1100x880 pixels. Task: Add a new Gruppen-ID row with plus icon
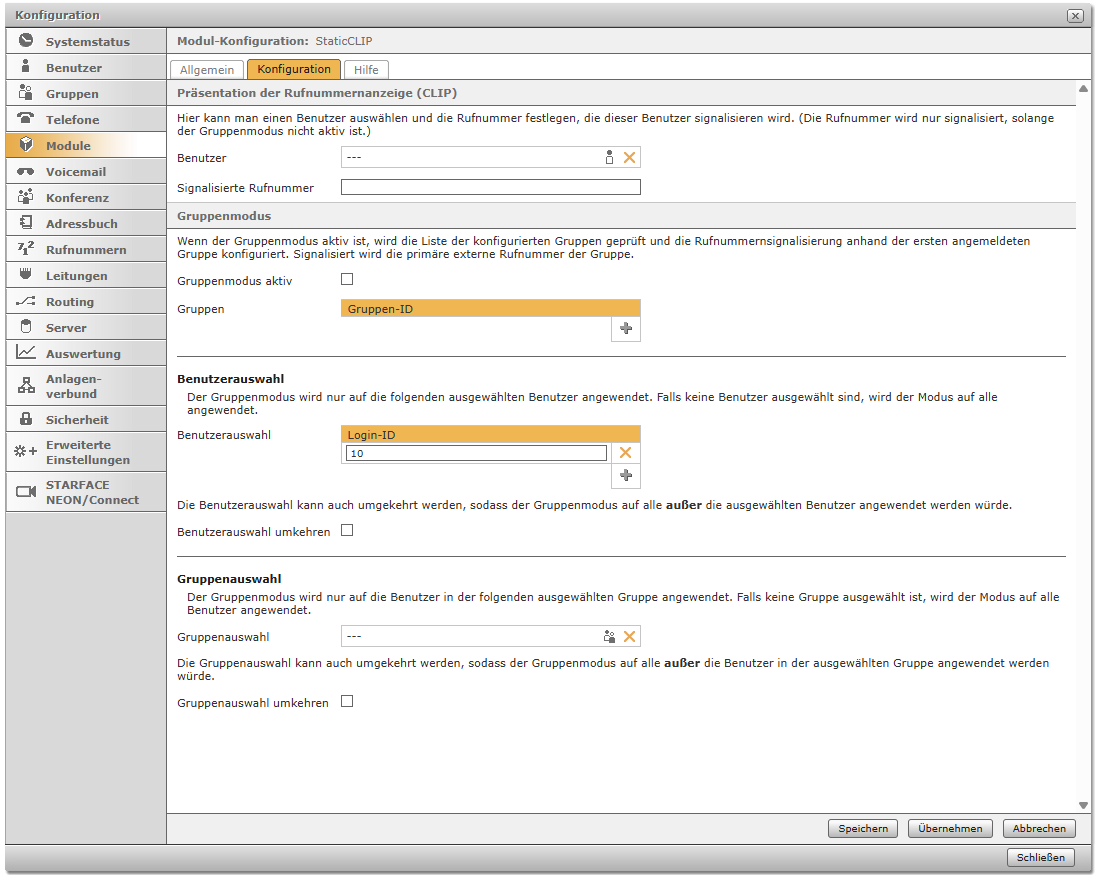coord(626,329)
